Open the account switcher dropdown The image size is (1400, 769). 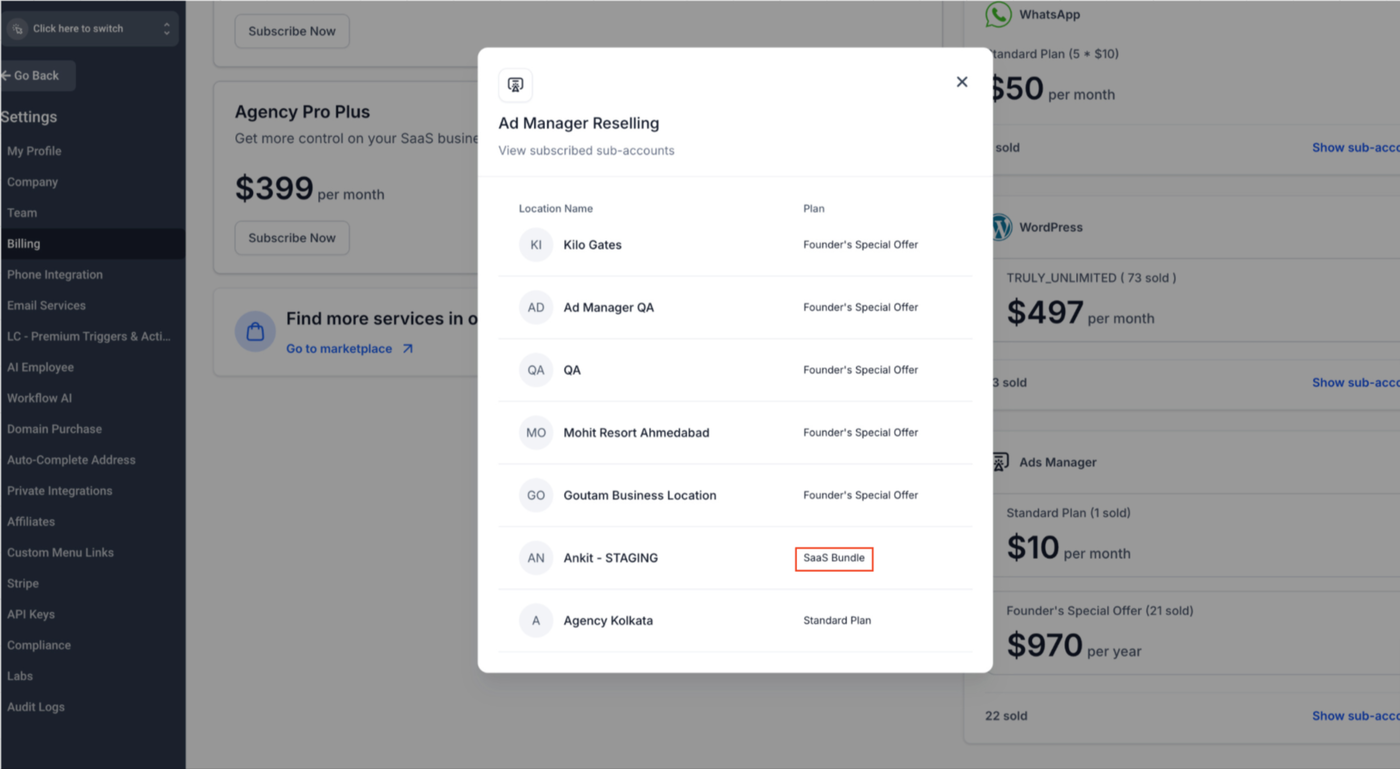pos(91,29)
